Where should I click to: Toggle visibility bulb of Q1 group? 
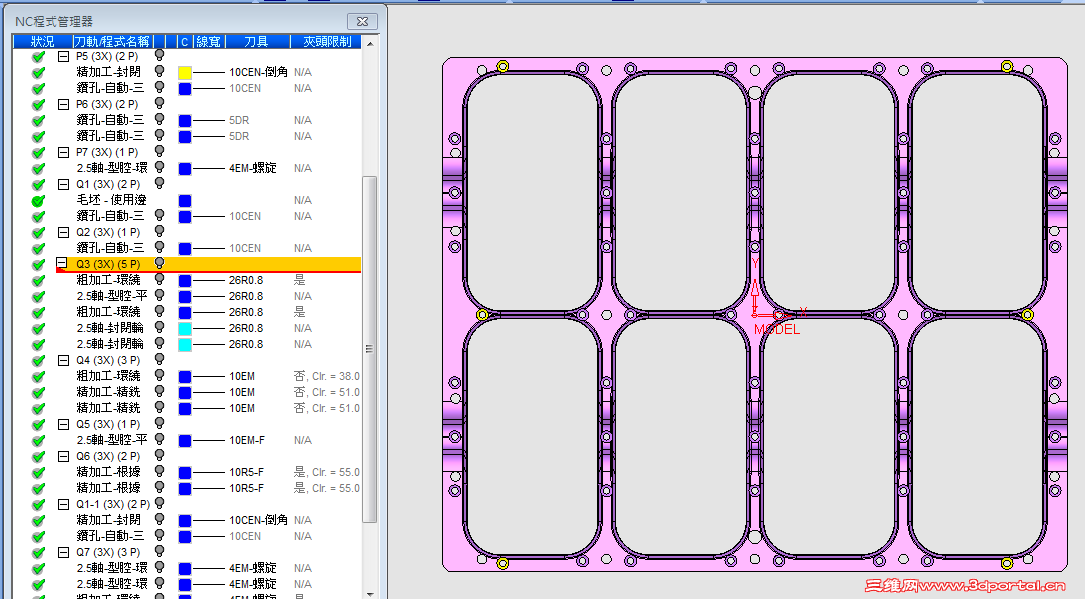pos(159,183)
